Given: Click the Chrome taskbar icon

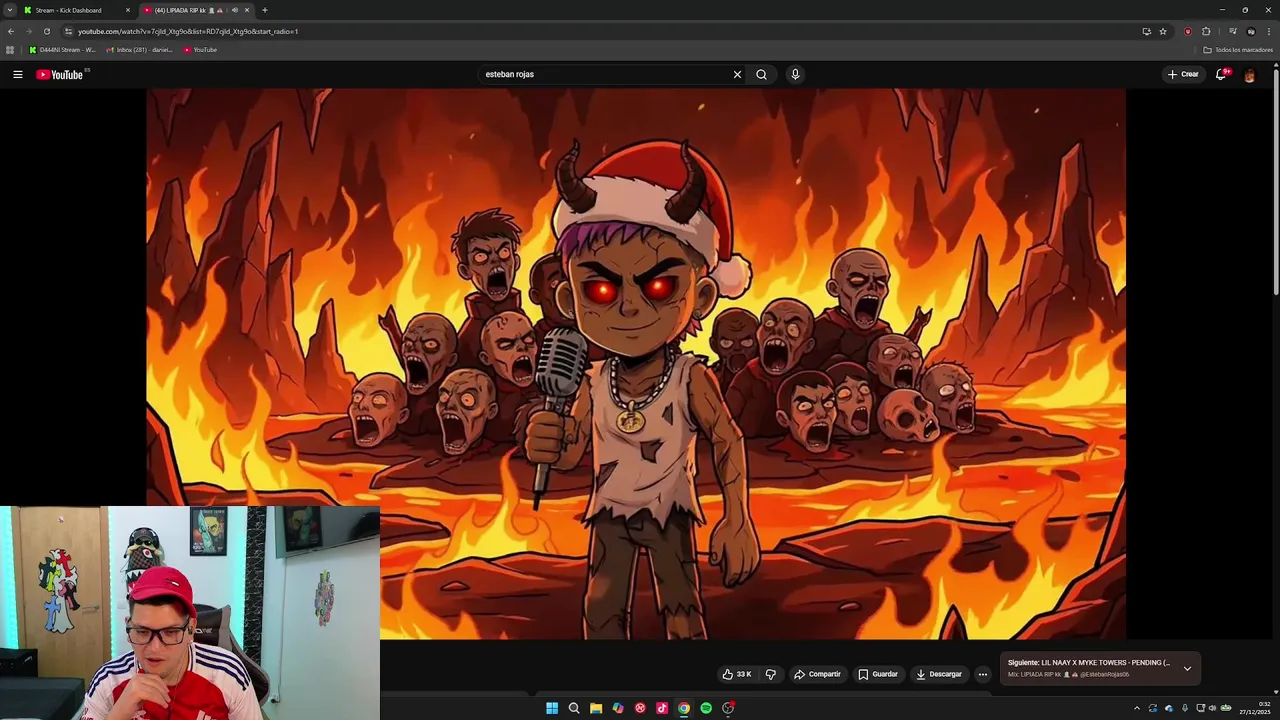Looking at the screenshot, I should tap(684, 708).
